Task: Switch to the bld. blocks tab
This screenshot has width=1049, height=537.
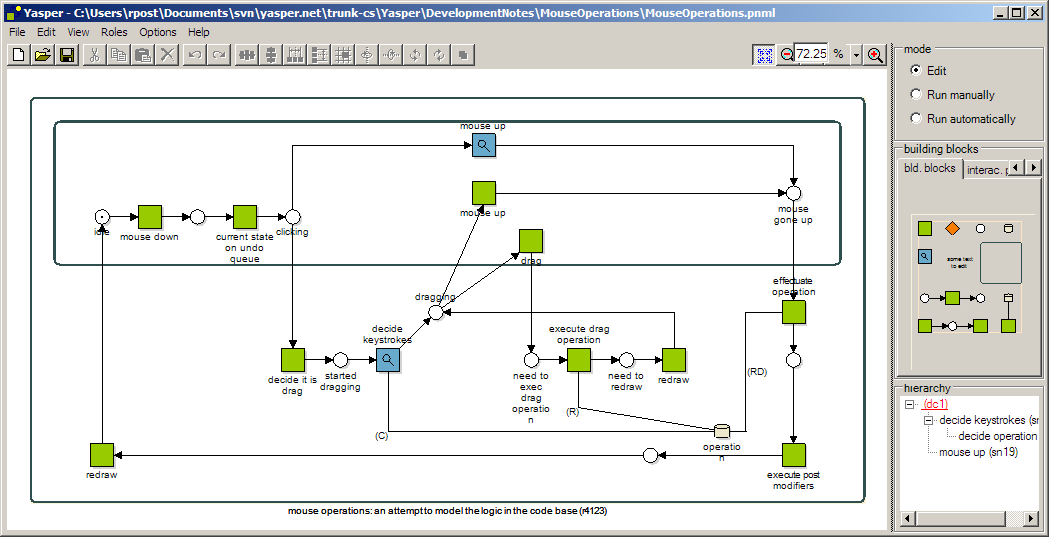Action: (x=930, y=169)
